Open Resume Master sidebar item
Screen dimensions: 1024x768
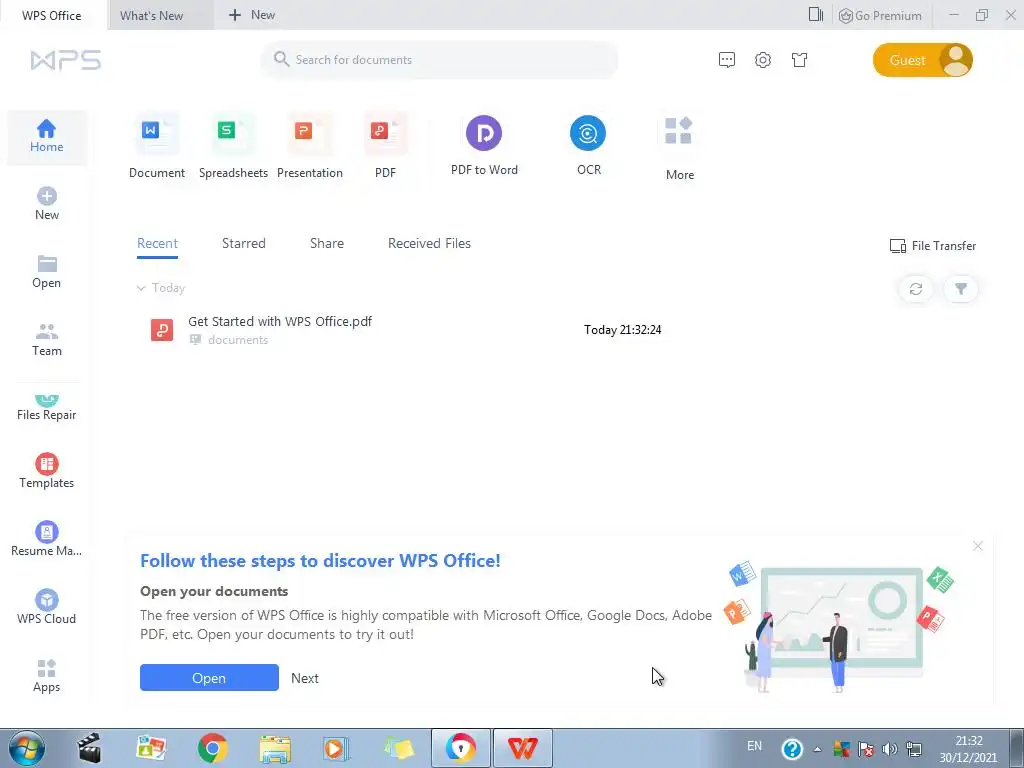46,539
